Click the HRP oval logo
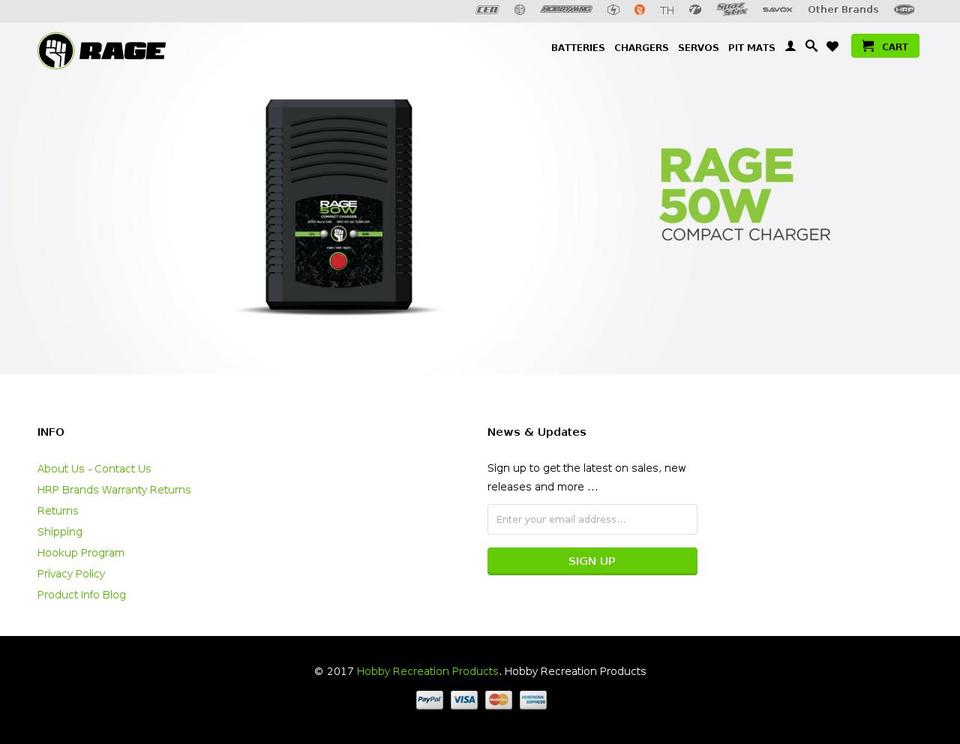Screen dimensions: 960x744 pos(904,10)
